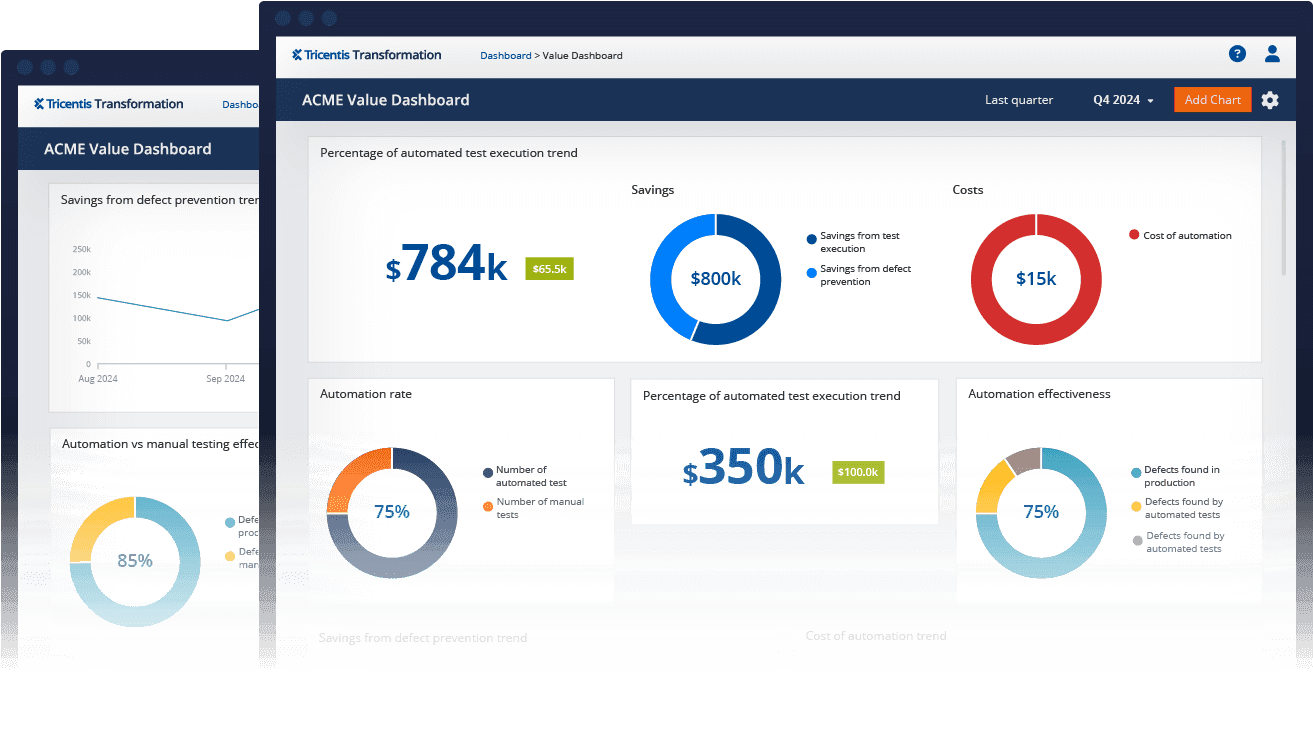
Task: Click the $65.5k green badge
Action: click(549, 269)
